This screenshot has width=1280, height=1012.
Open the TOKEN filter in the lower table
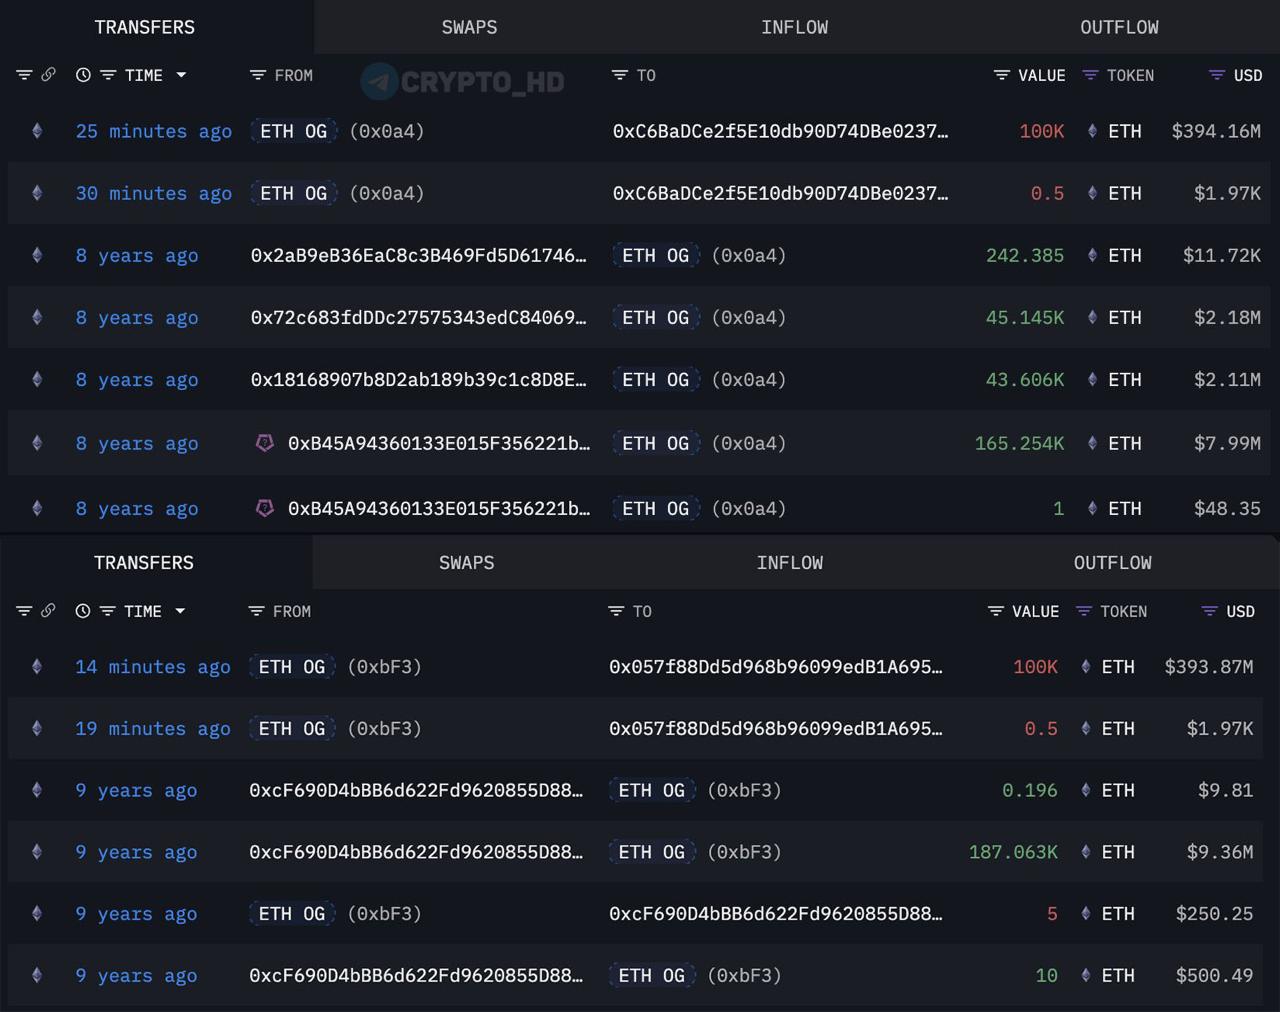coord(1084,611)
